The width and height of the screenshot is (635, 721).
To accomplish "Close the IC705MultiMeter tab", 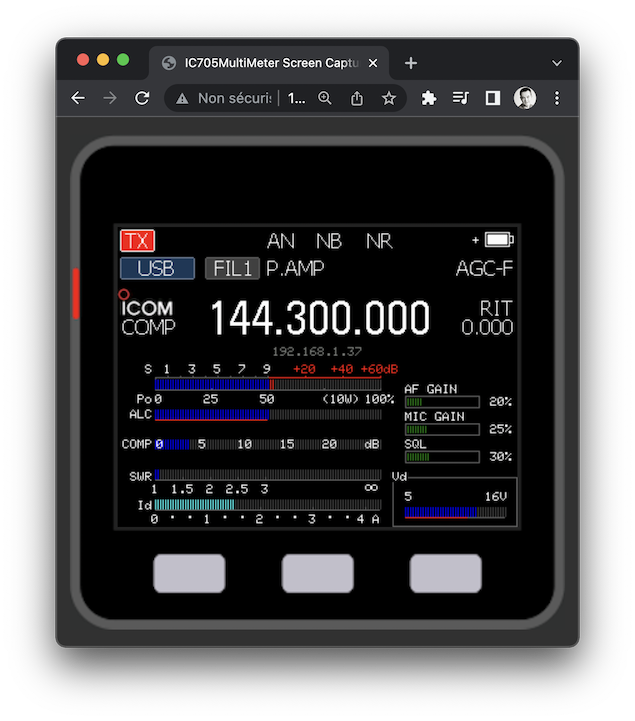I will click(x=373, y=63).
